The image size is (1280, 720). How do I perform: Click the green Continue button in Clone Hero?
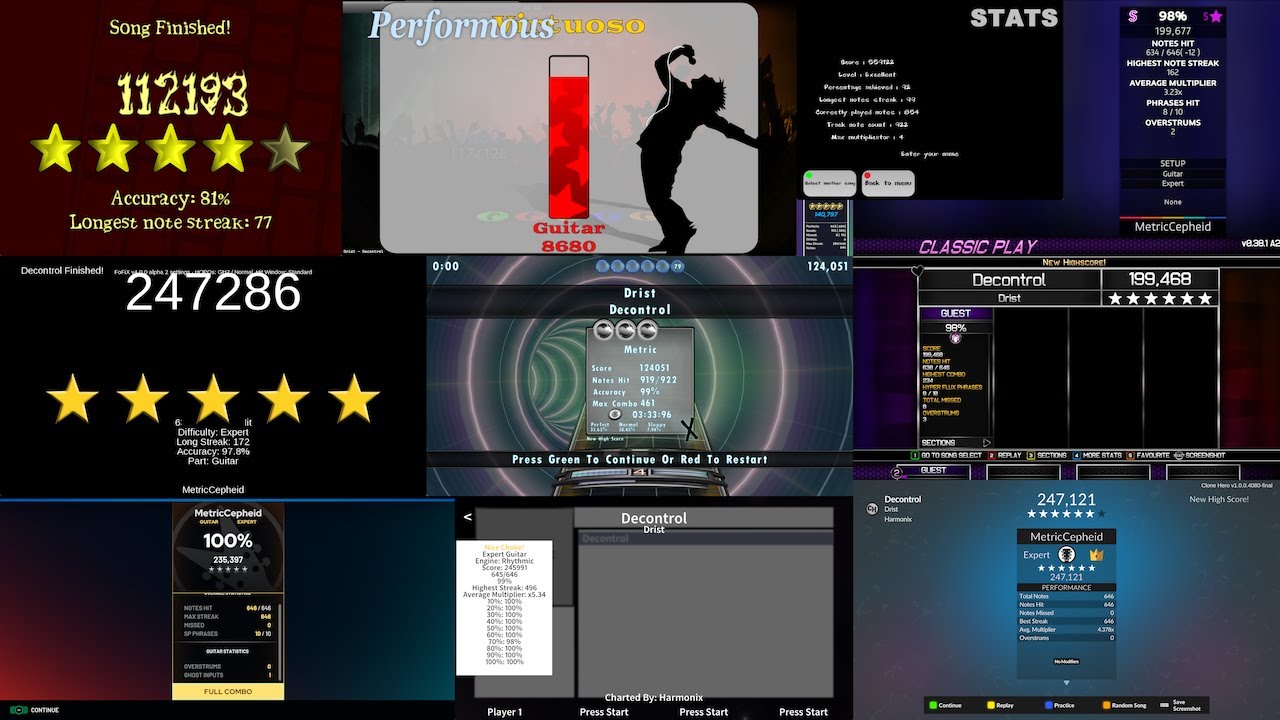(x=943, y=705)
